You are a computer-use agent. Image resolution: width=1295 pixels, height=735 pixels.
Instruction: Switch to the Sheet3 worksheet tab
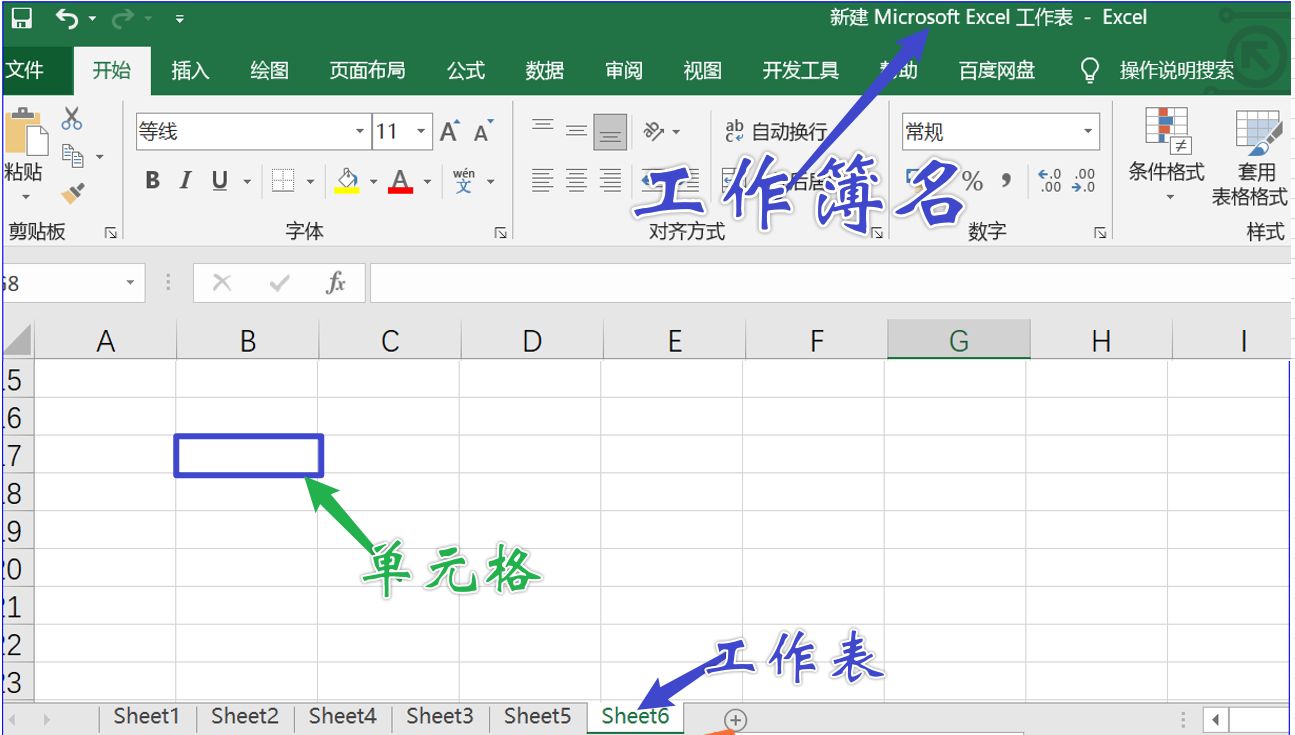(440, 716)
